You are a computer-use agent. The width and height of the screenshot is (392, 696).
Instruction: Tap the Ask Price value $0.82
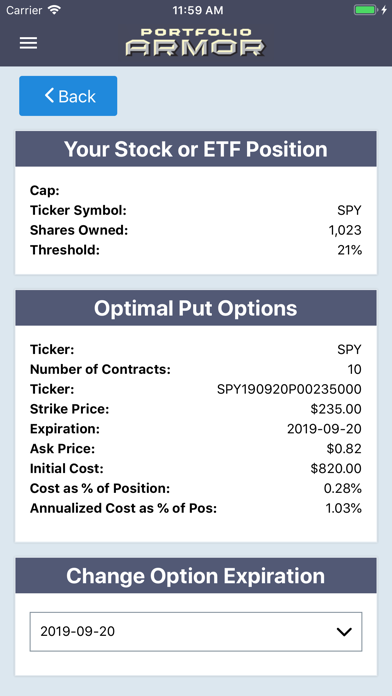(344, 448)
